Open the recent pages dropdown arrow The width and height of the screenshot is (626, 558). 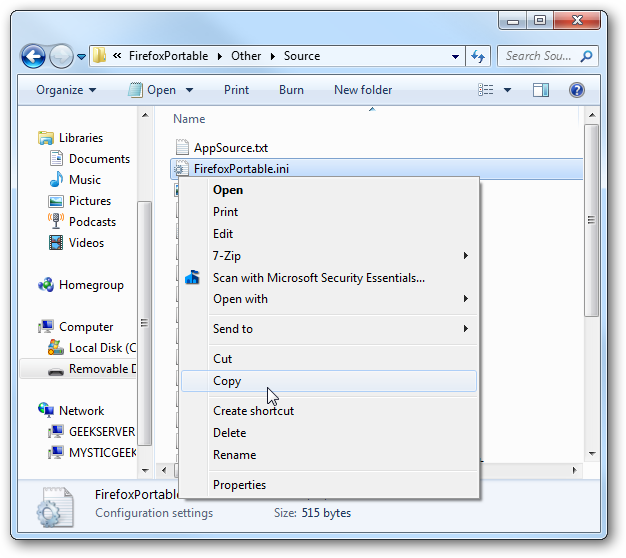[81, 57]
